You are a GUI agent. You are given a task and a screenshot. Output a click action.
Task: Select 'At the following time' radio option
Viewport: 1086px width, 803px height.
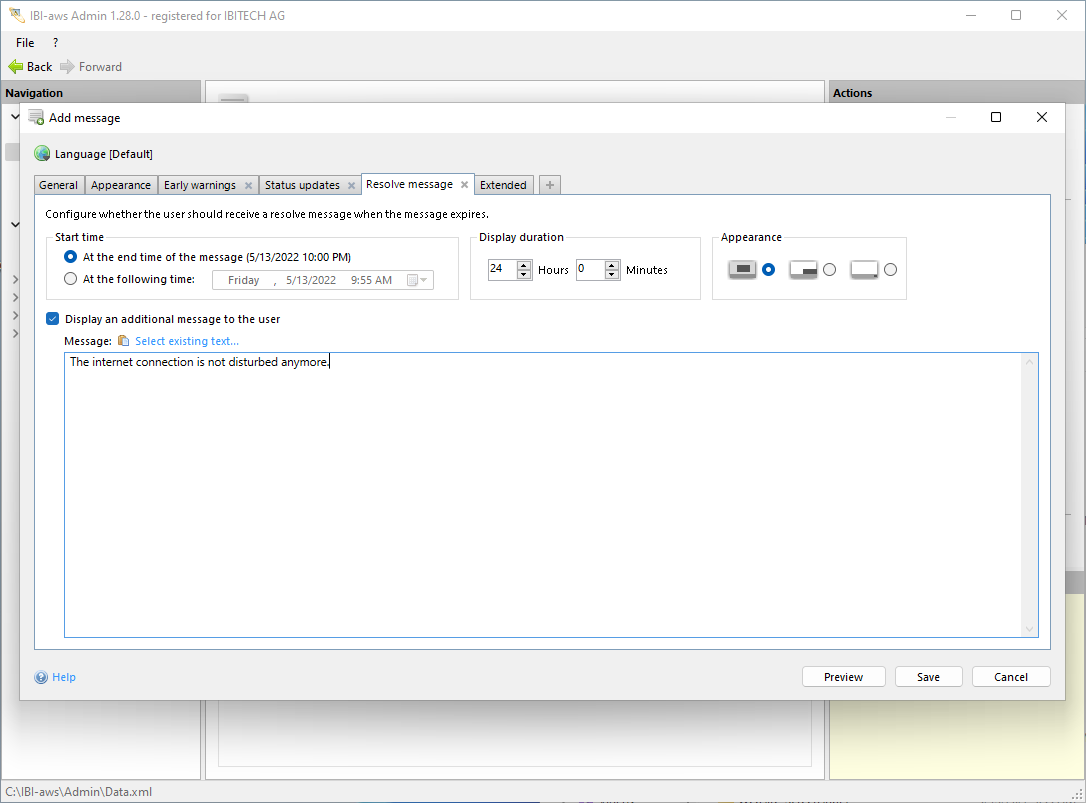click(x=70, y=280)
